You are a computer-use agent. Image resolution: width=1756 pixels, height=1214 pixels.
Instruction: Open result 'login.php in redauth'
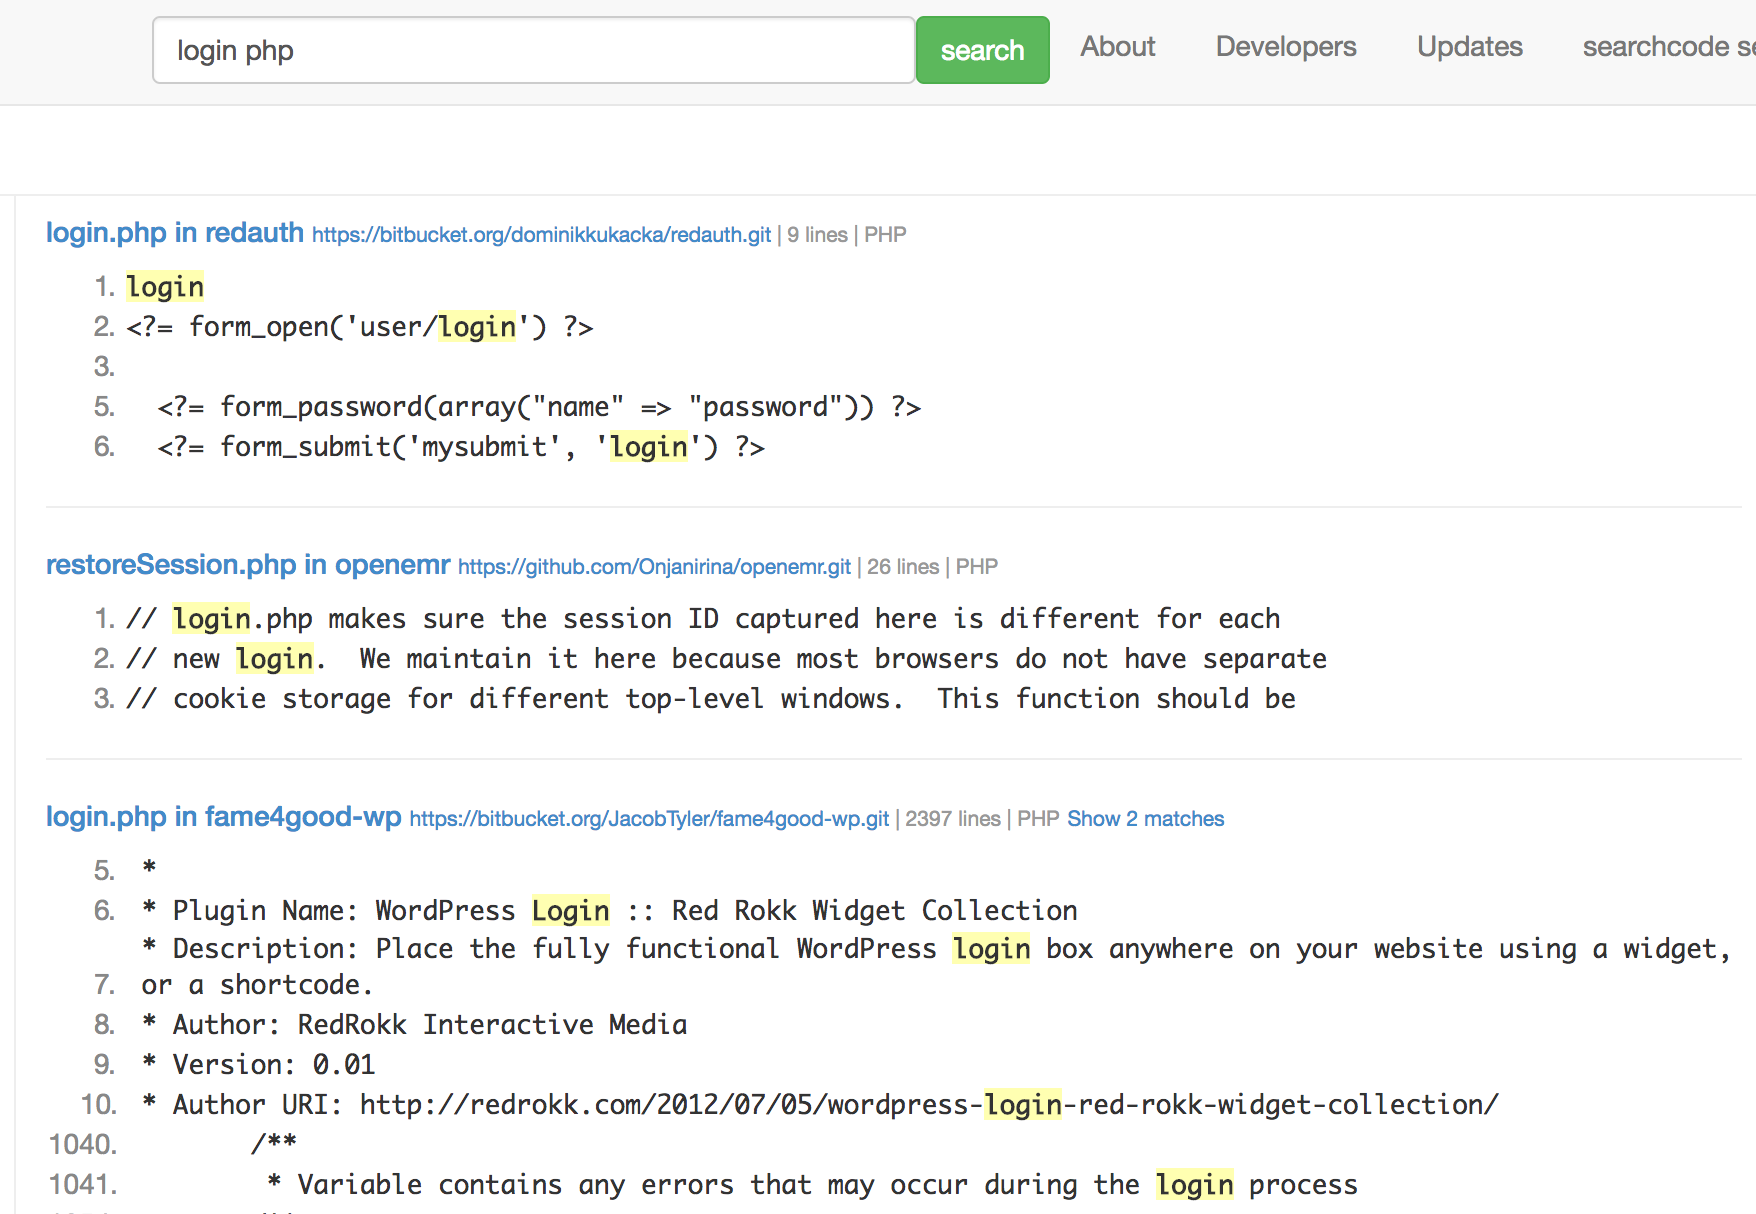[x=175, y=233]
